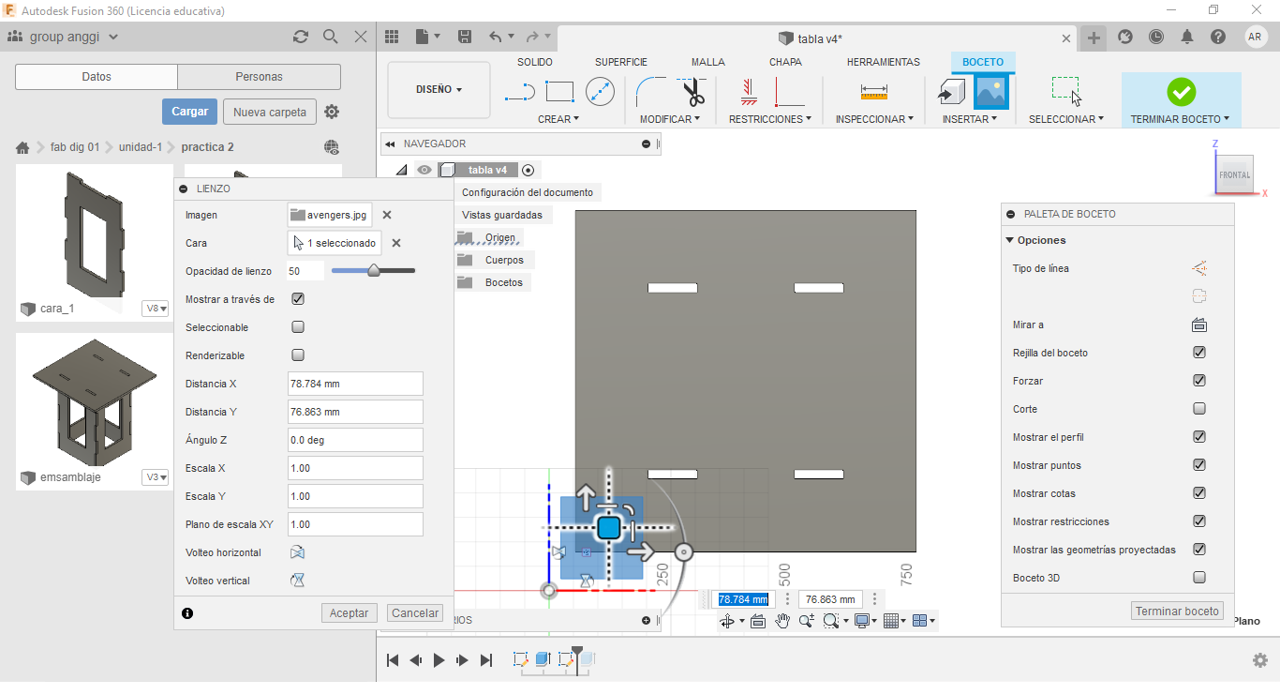Enable the Seleccionable checkbox
The width and height of the screenshot is (1280, 682).
298,327
